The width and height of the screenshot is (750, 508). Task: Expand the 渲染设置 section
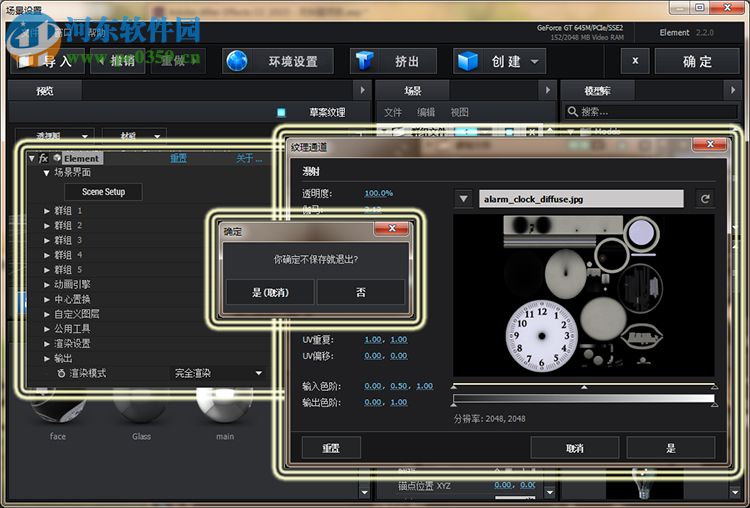pos(46,344)
